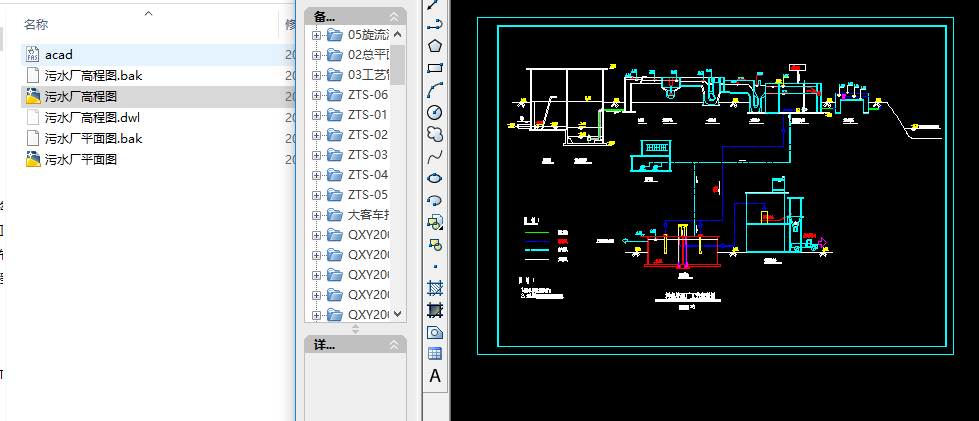Click the 05旋流 folder icon in tree
Image resolution: width=979 pixels, height=421 pixels.
[335, 35]
